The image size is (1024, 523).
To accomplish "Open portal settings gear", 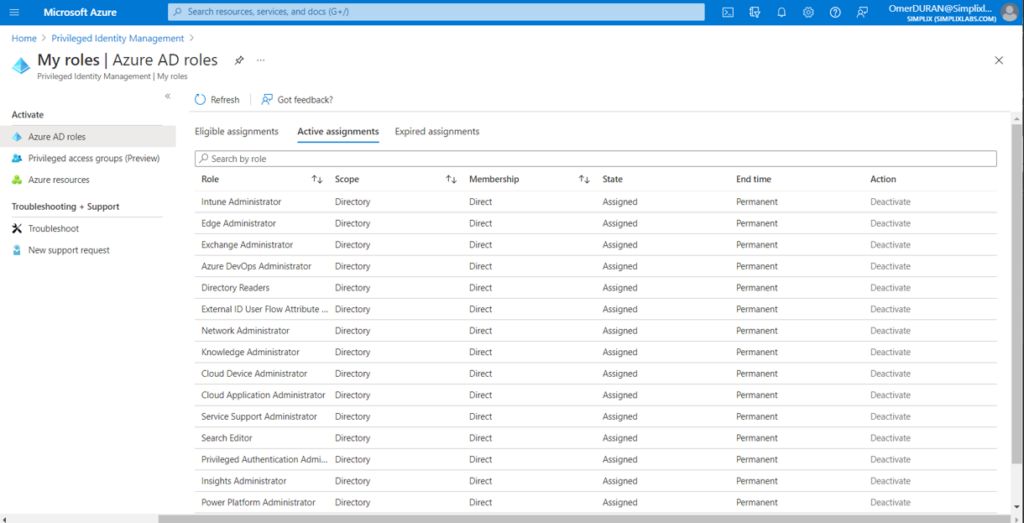I will point(808,12).
